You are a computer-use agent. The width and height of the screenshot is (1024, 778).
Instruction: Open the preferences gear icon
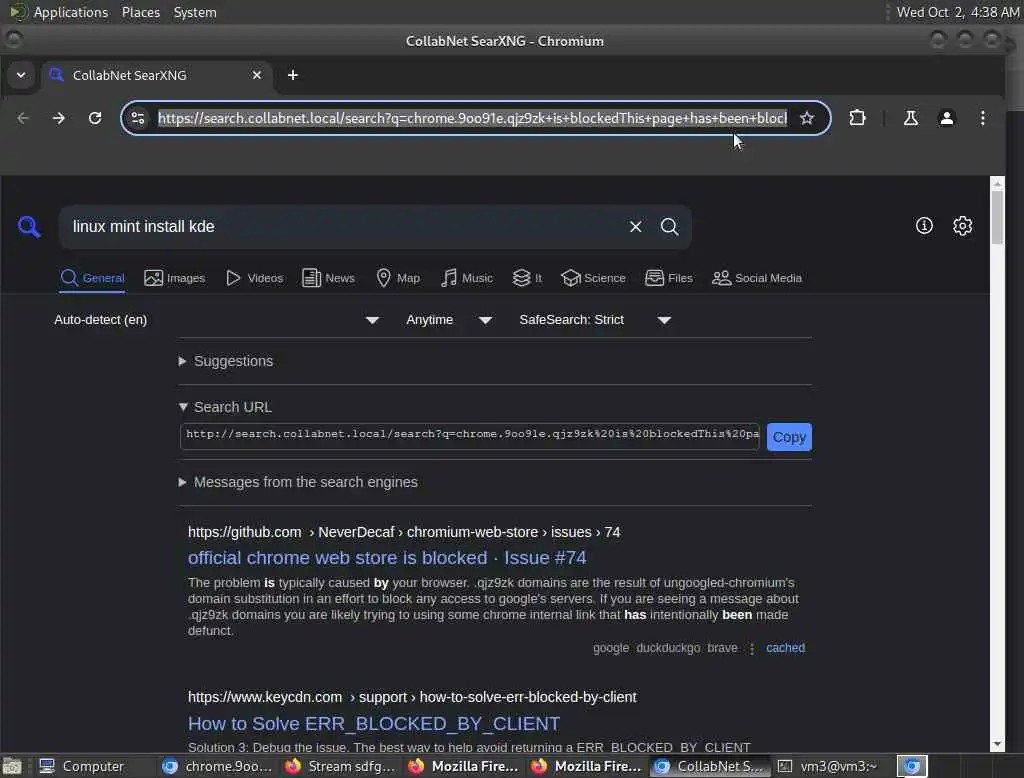[x=963, y=226]
